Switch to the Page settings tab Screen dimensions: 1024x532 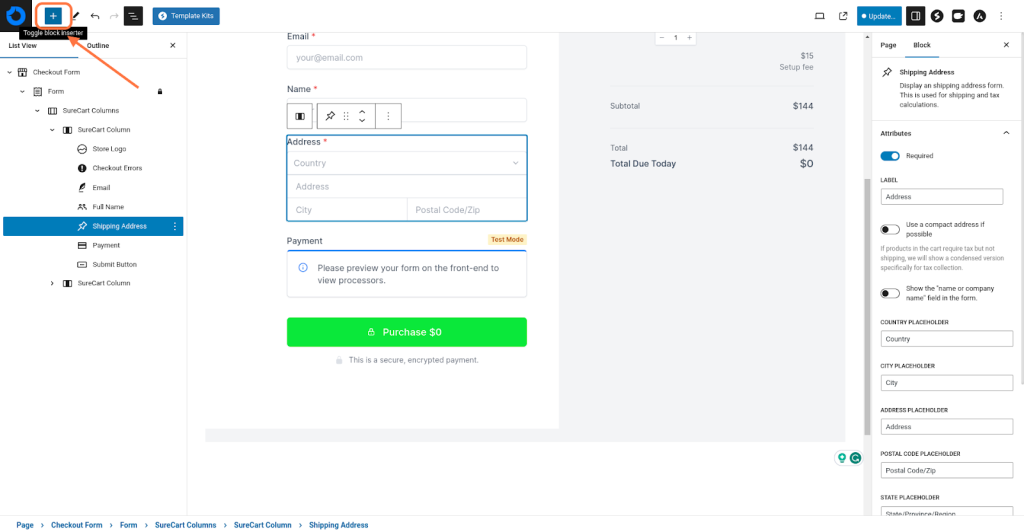(x=888, y=45)
